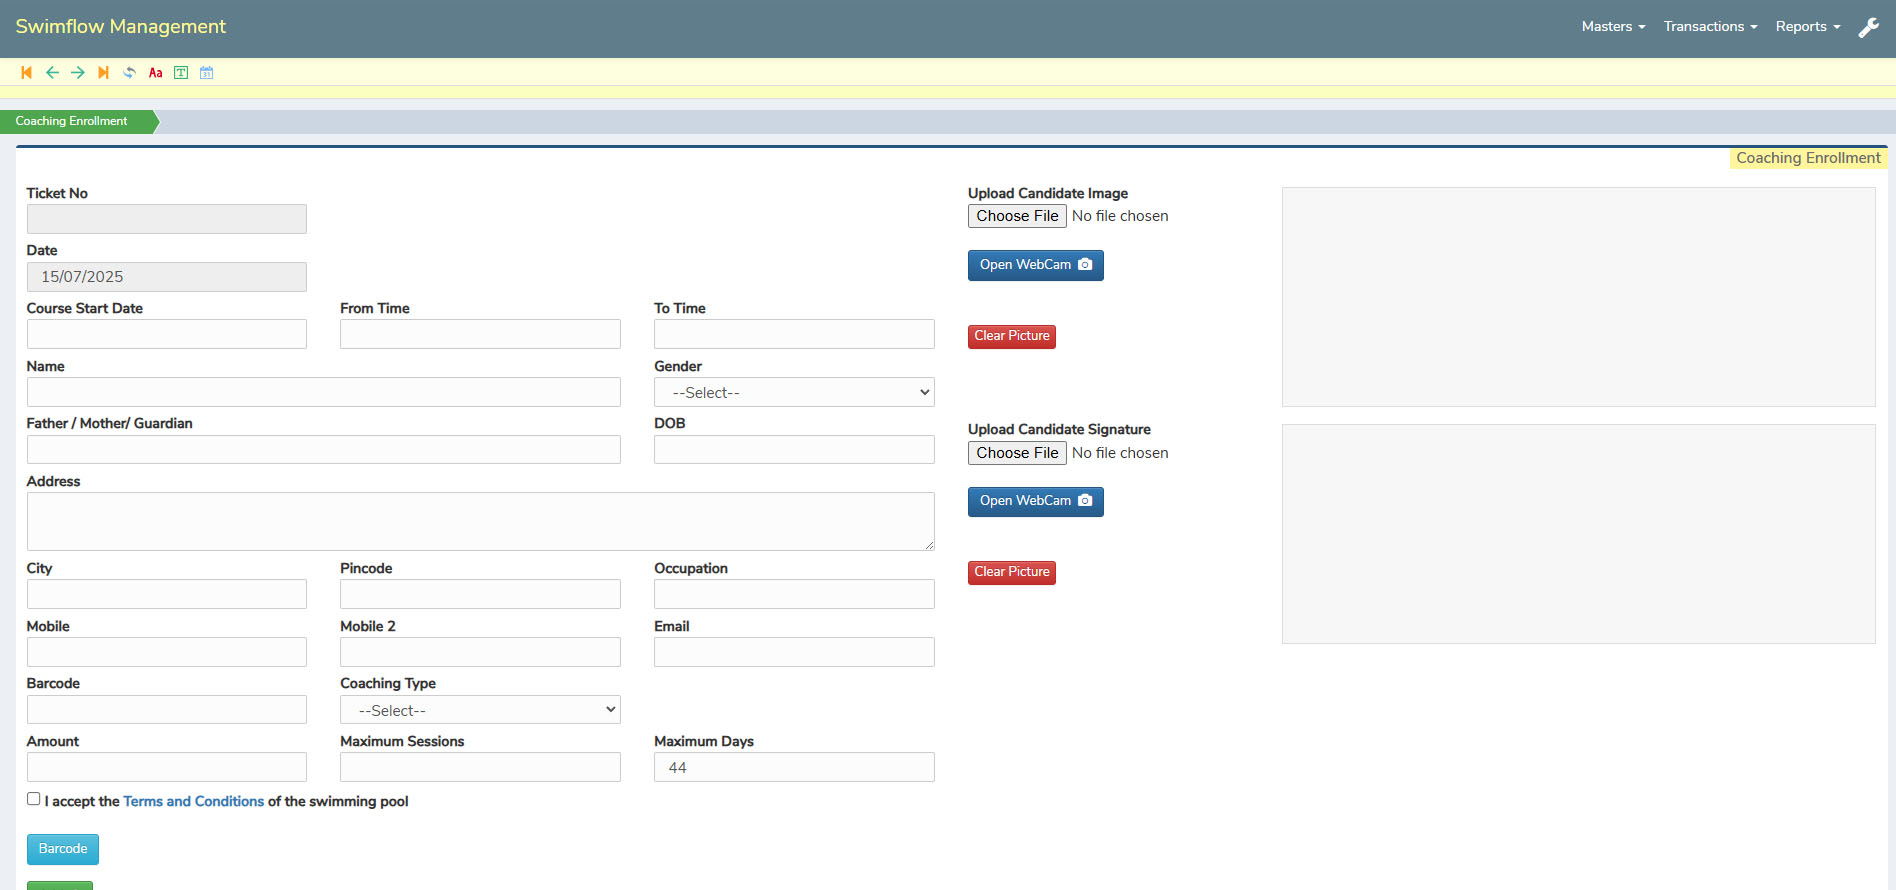Expand the Masters menu
The width and height of the screenshot is (1896, 890).
(1612, 27)
